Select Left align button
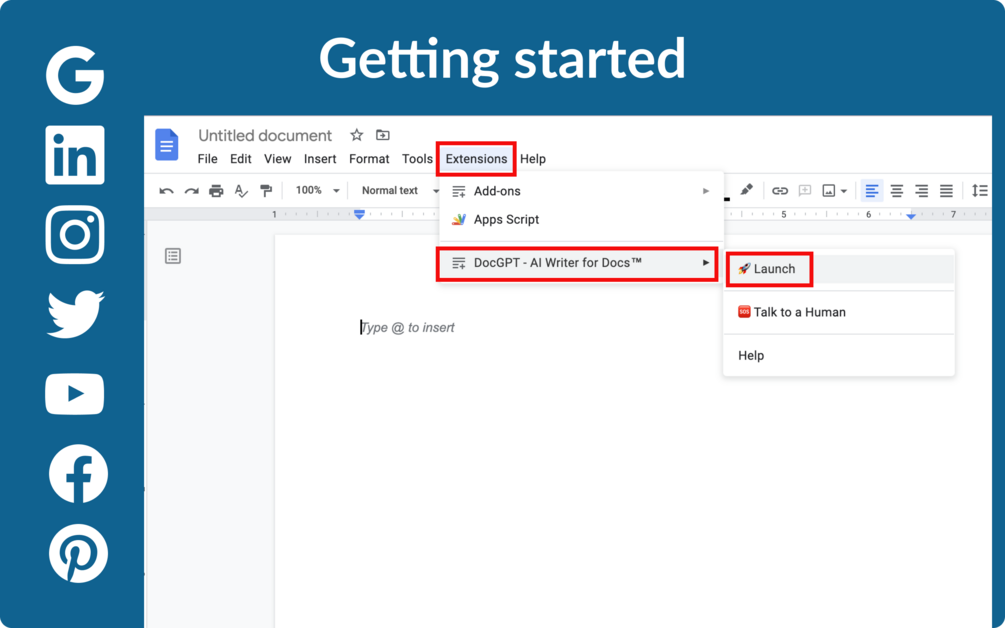The height and width of the screenshot is (628, 1005). pyautogui.click(x=872, y=191)
